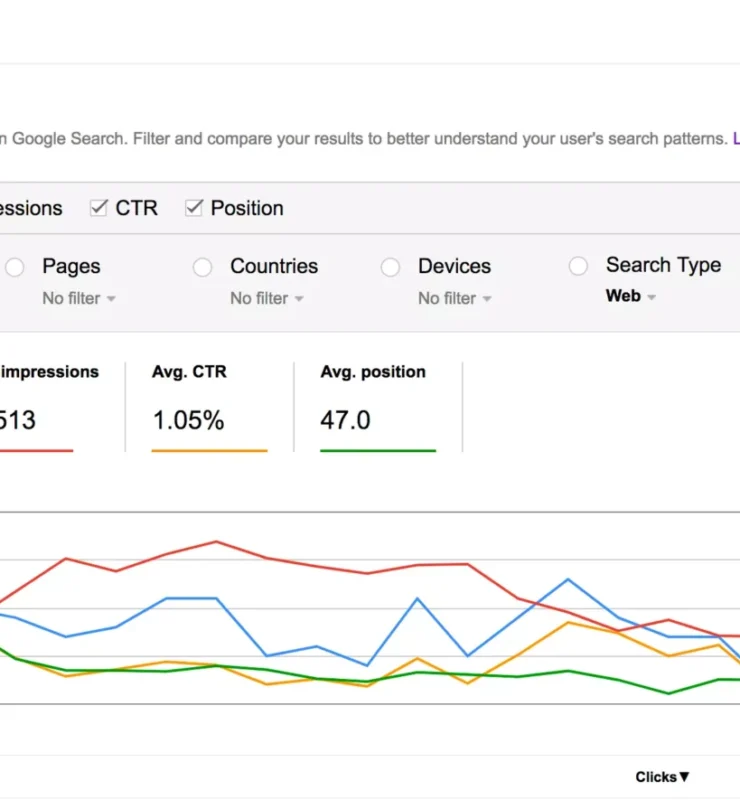Click the red line under impressions

36,451
